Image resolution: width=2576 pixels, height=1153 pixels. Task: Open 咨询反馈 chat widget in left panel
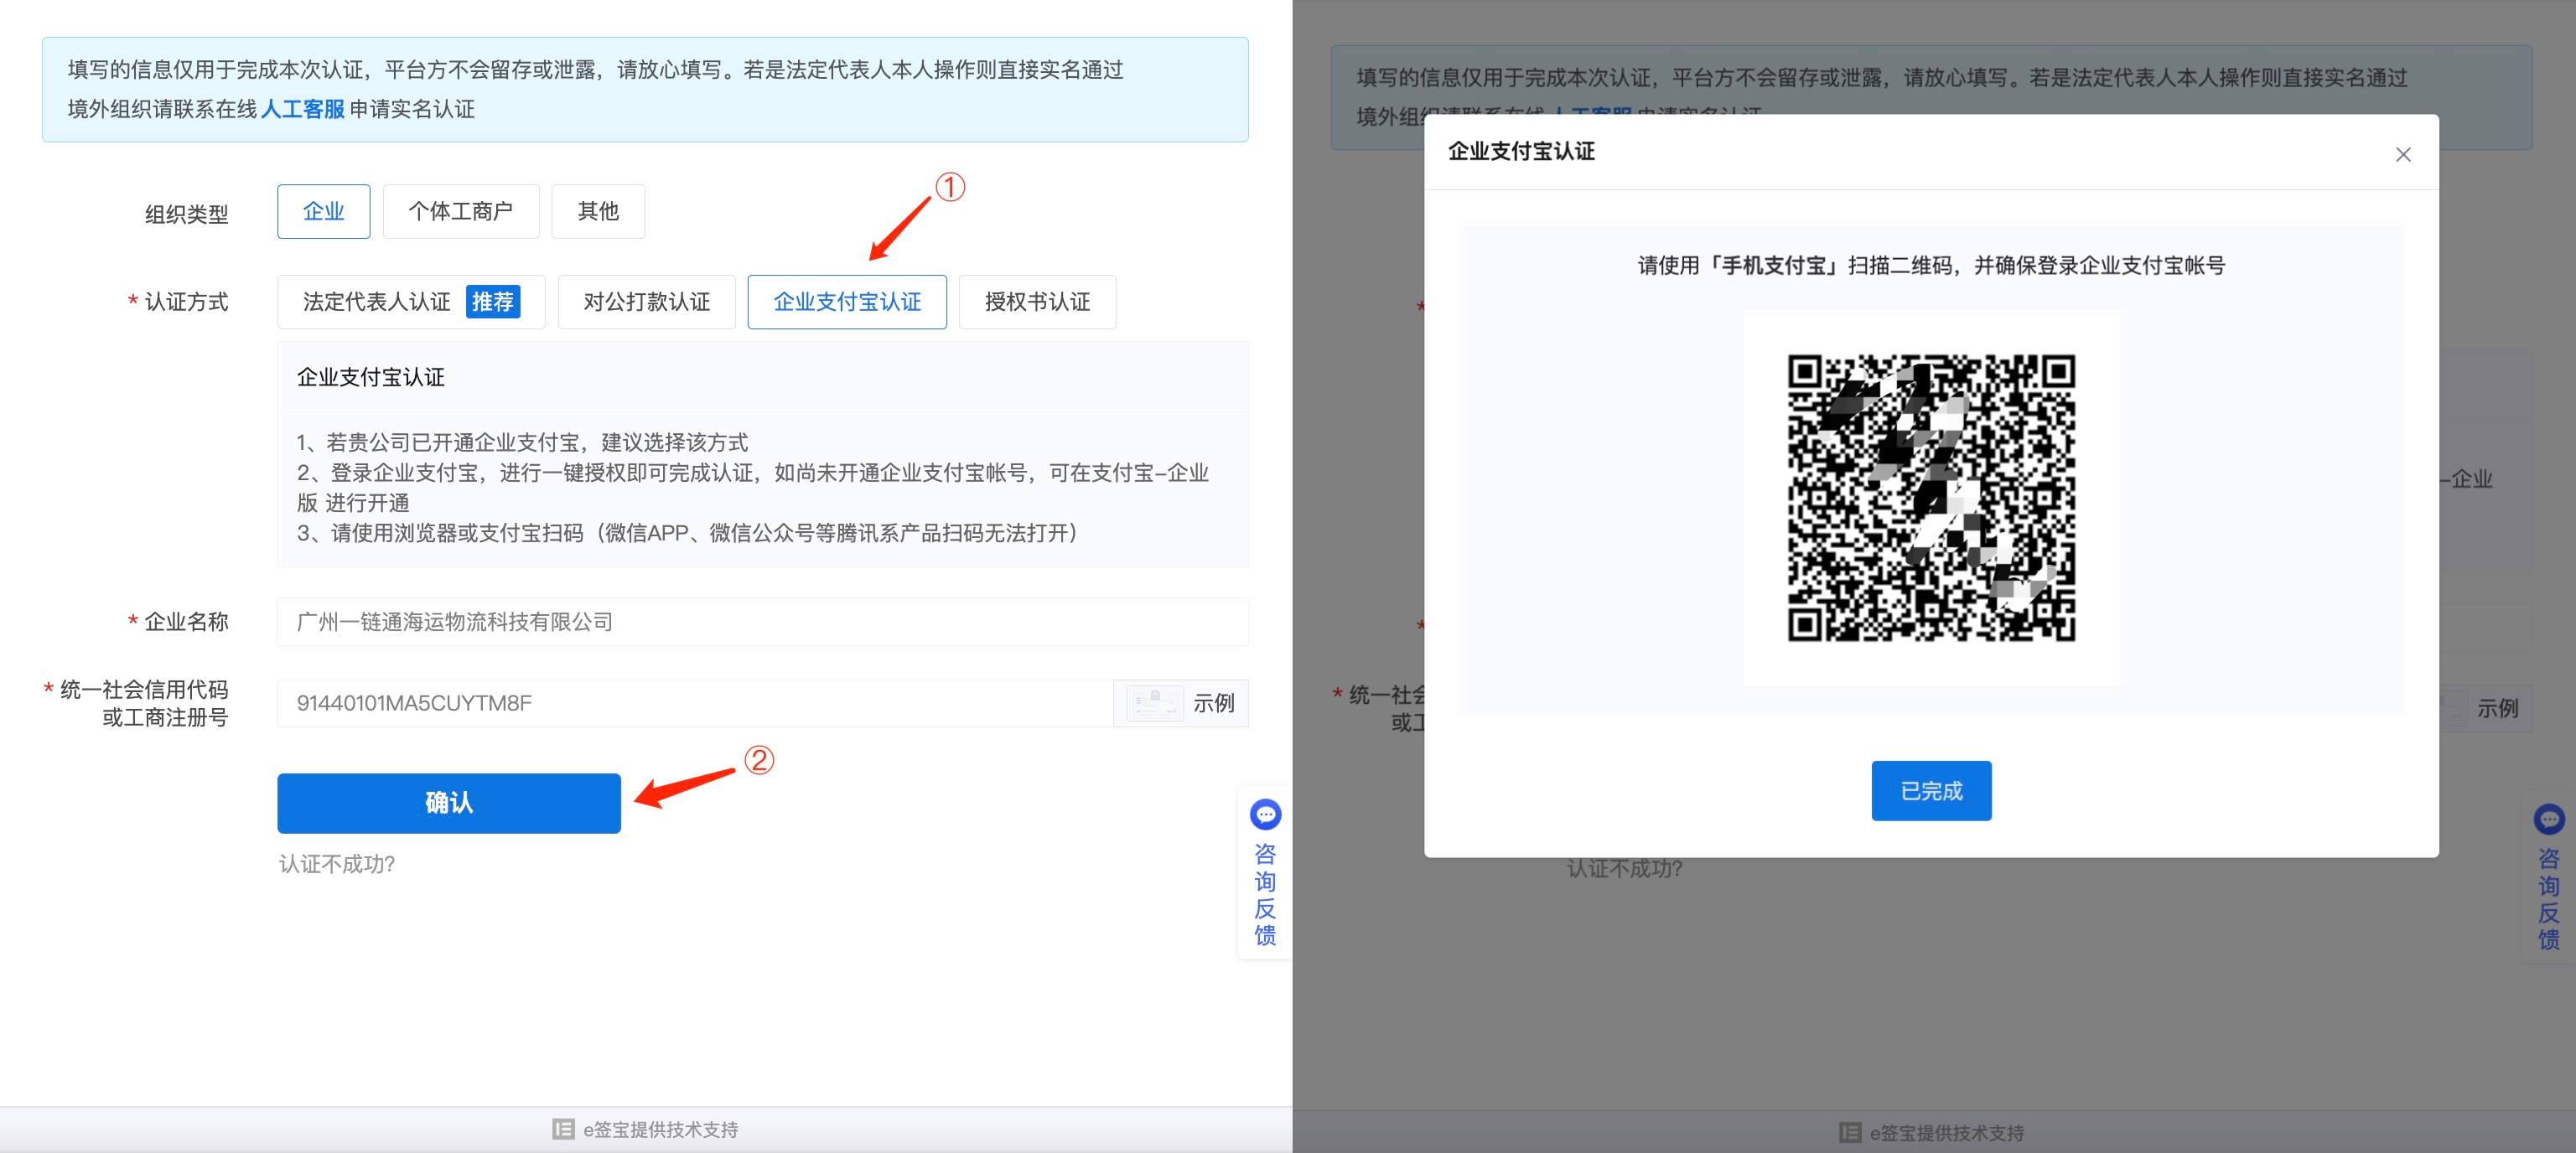(1265, 873)
